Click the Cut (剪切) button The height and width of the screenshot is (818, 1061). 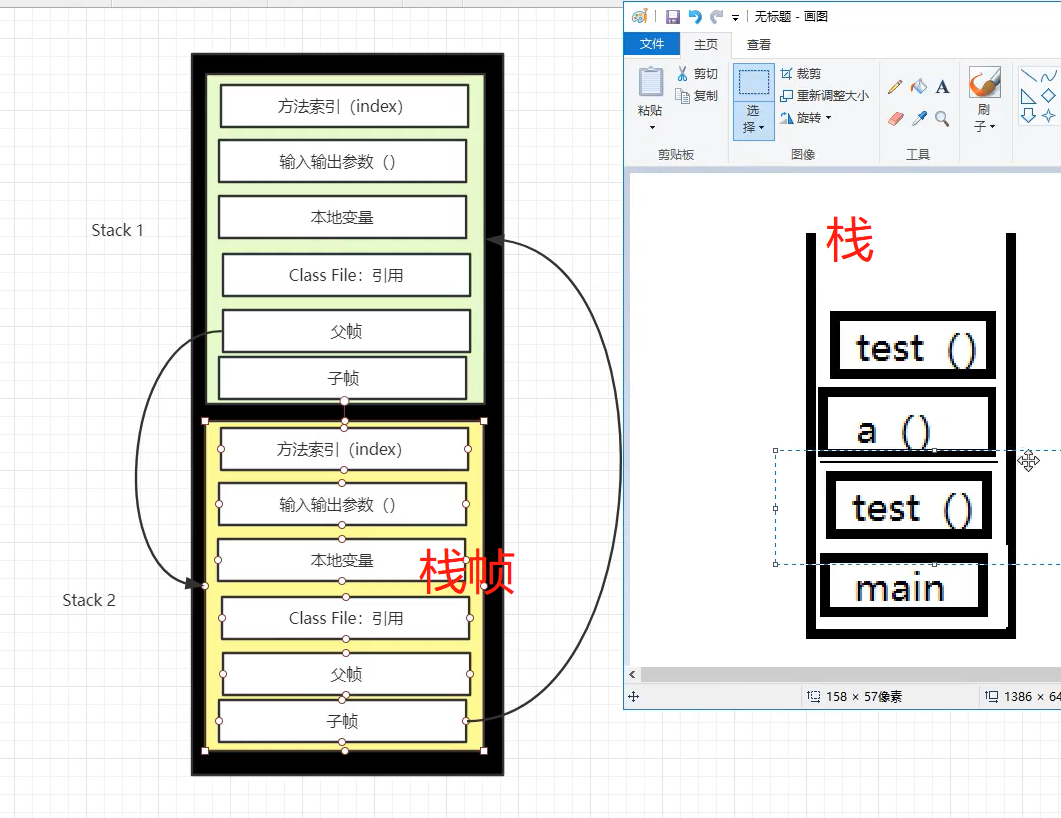pyautogui.click(x=697, y=74)
